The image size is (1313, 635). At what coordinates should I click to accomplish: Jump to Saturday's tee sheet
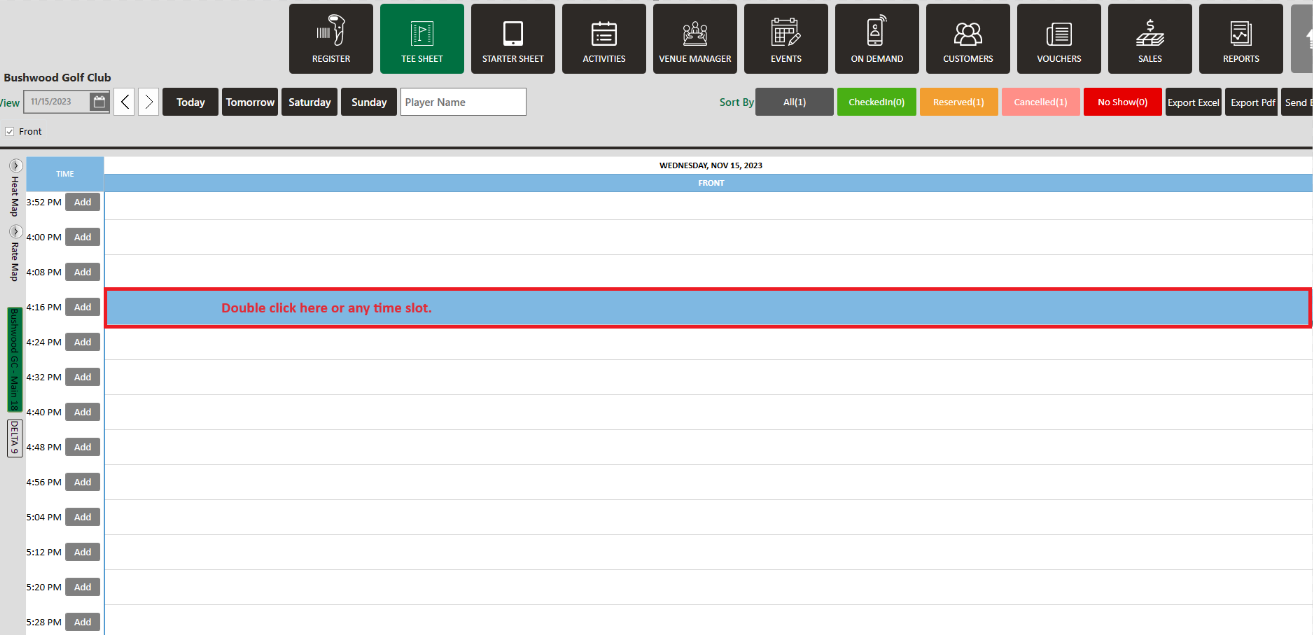coord(309,102)
